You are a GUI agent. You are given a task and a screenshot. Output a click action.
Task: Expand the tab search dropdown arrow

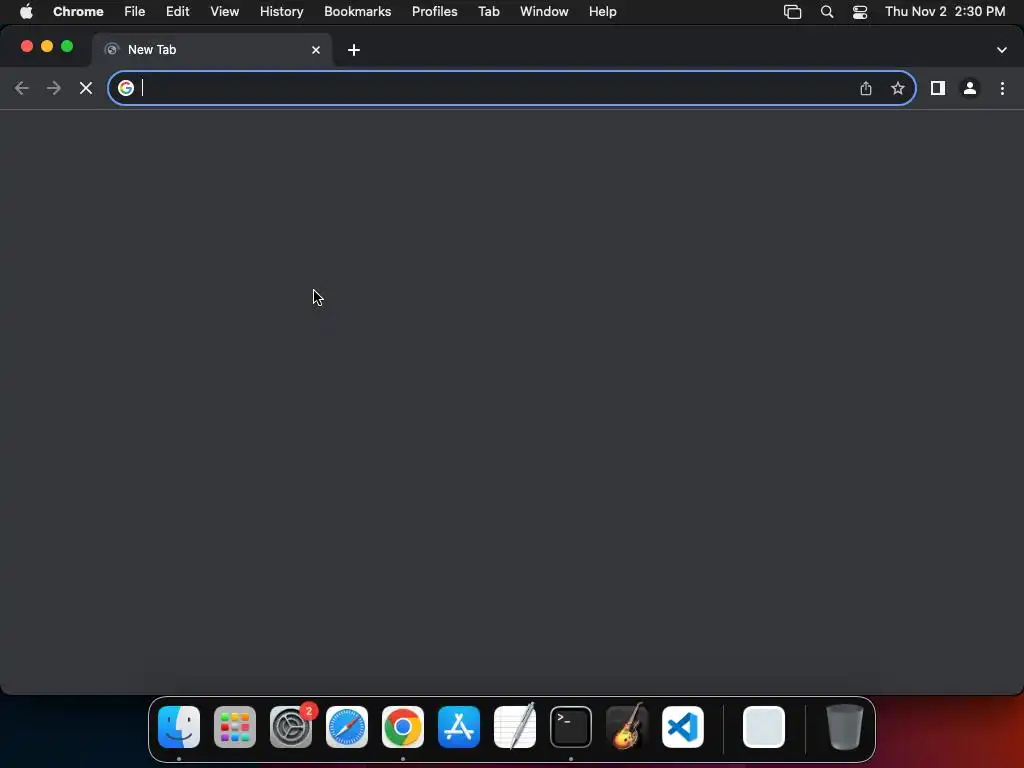[x=1001, y=50]
